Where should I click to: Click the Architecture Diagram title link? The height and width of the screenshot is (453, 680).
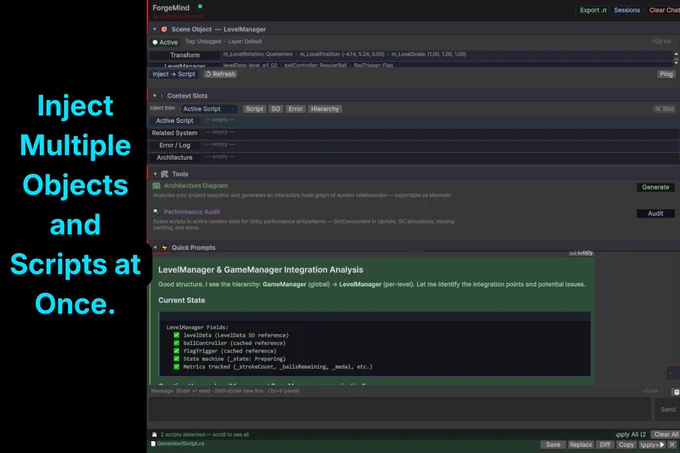196,186
